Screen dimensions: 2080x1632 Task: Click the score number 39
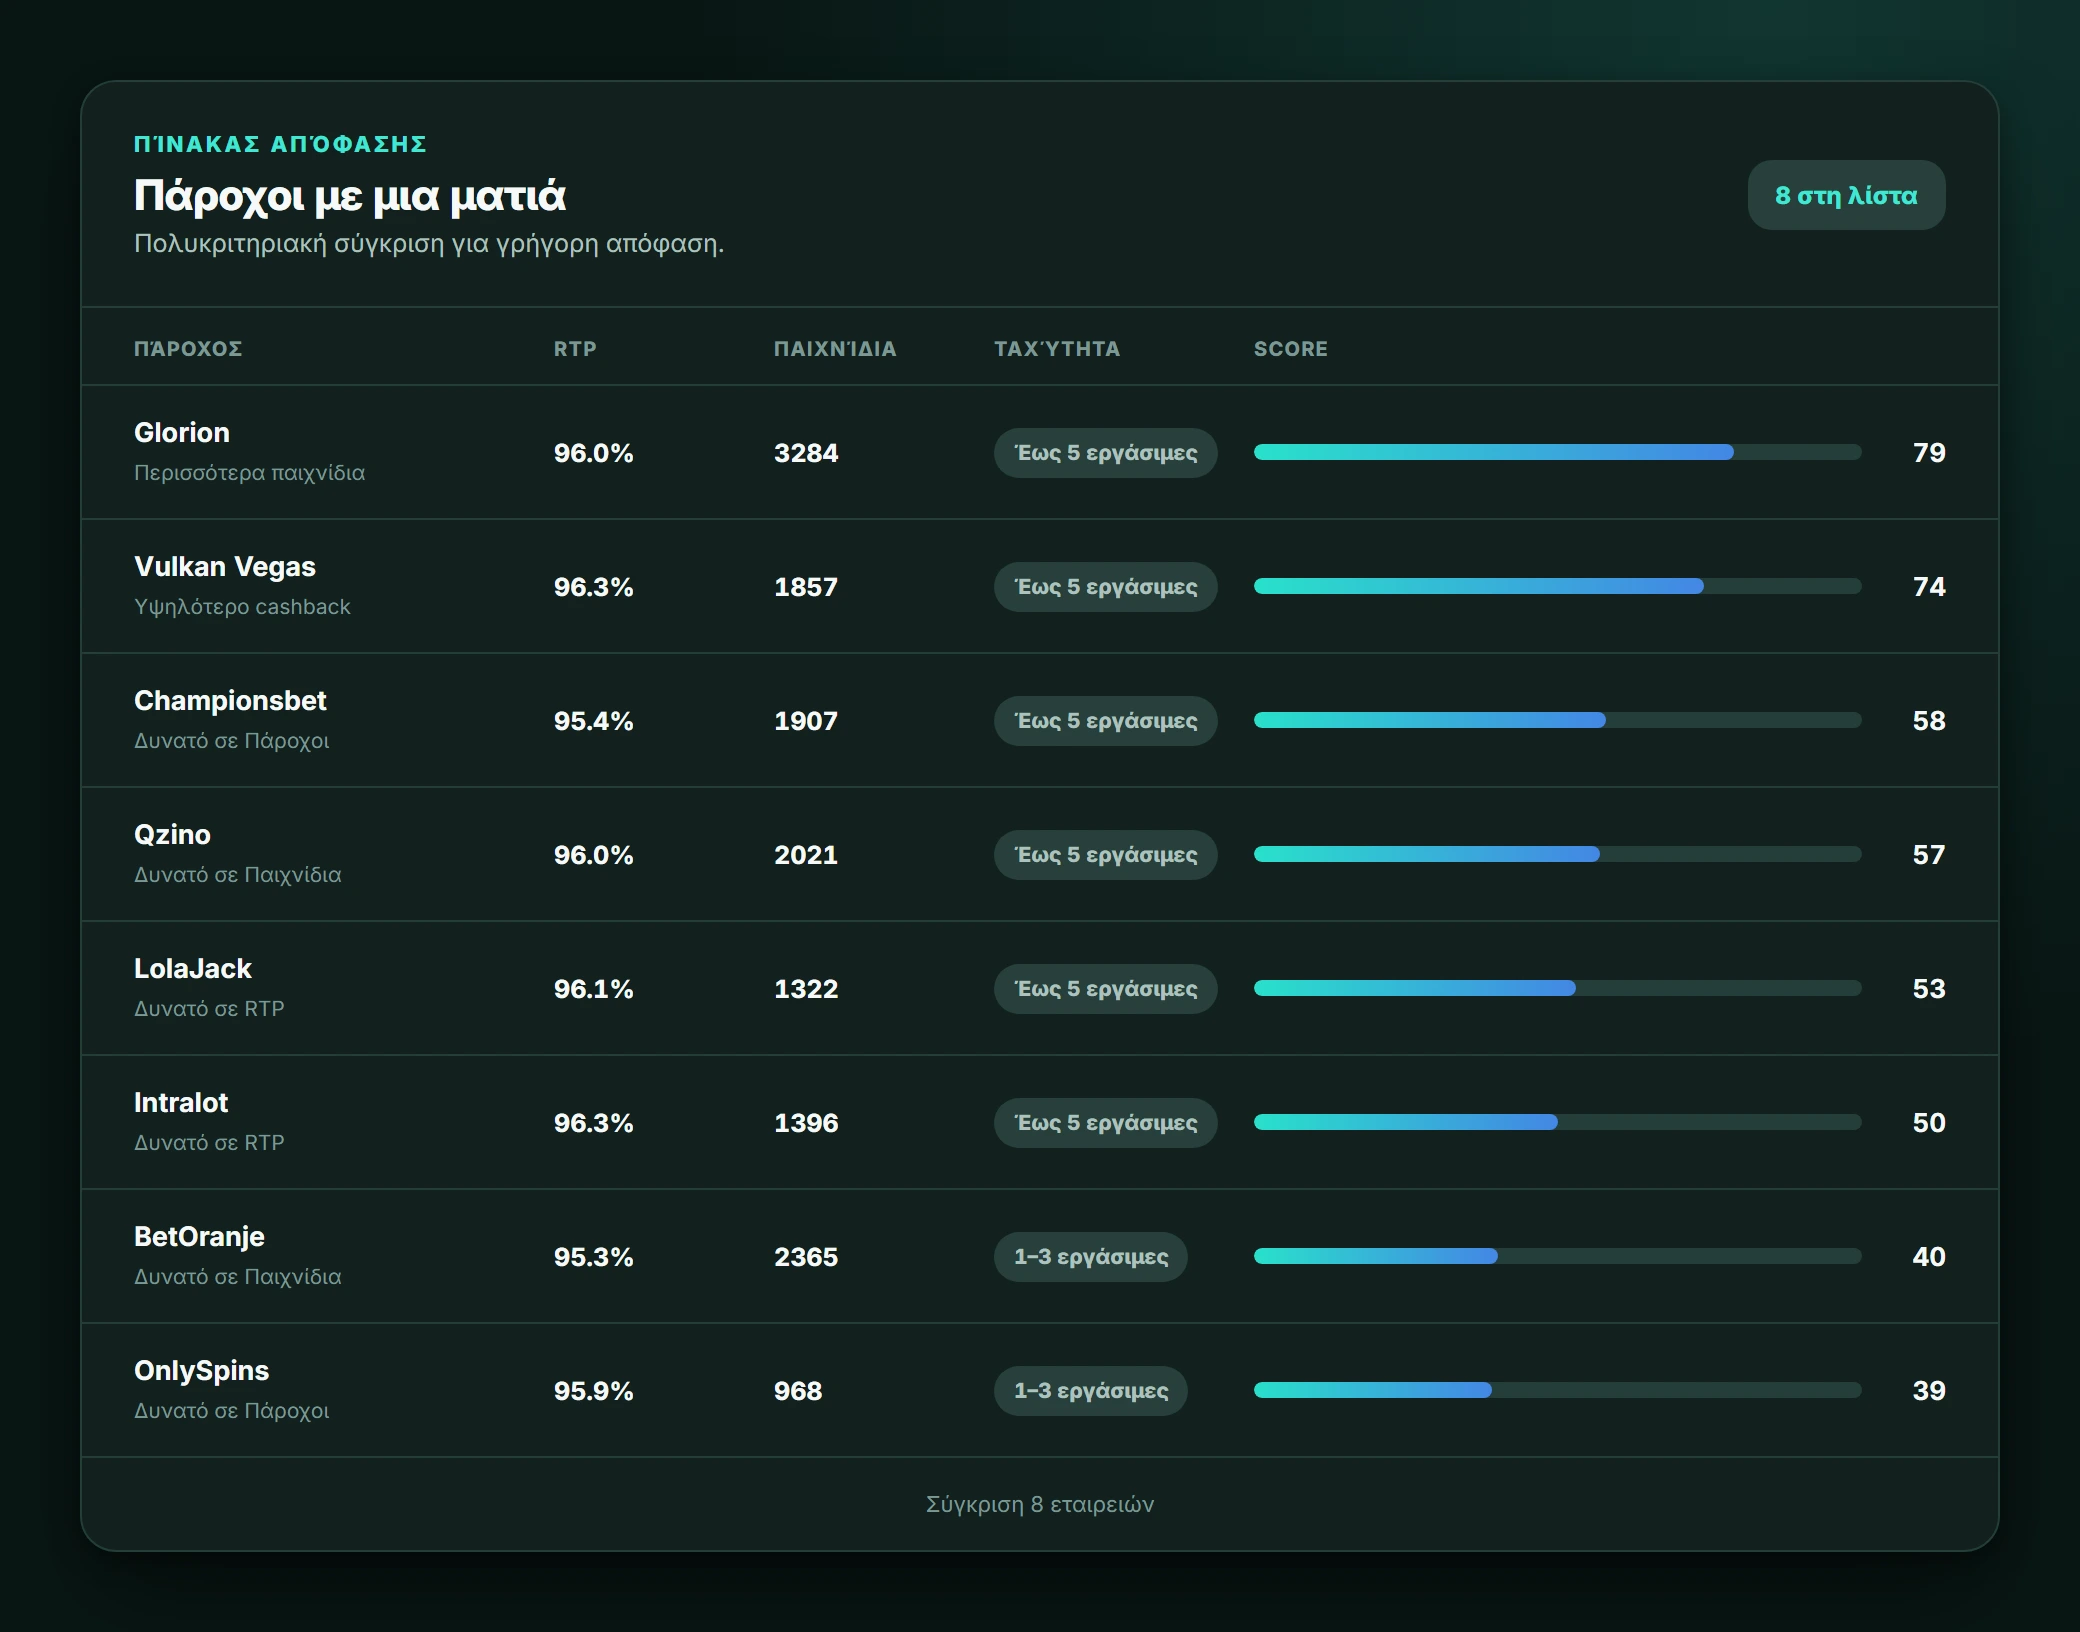click(x=1929, y=1391)
